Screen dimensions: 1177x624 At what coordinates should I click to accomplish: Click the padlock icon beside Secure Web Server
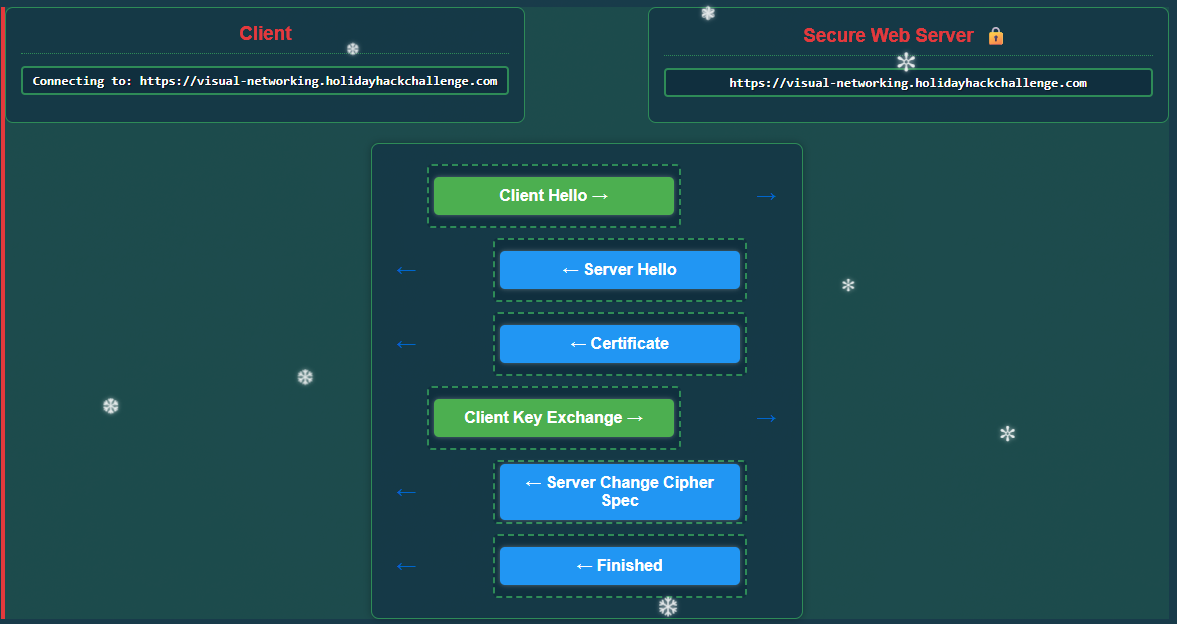pos(995,35)
